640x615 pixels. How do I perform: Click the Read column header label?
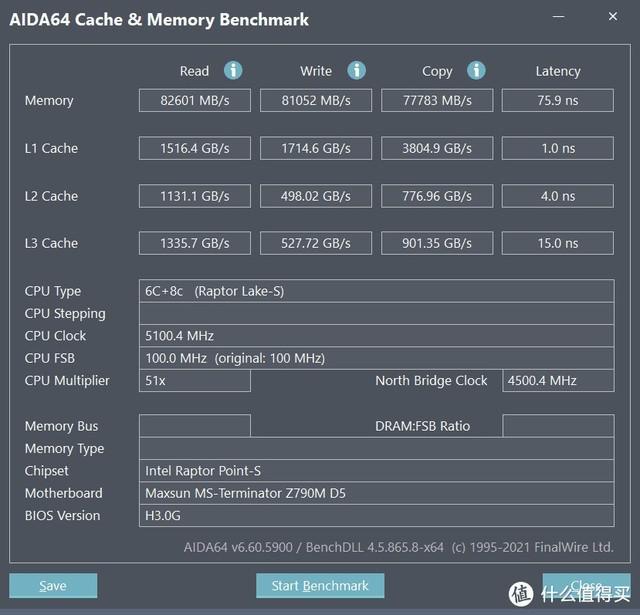pyautogui.click(x=194, y=71)
